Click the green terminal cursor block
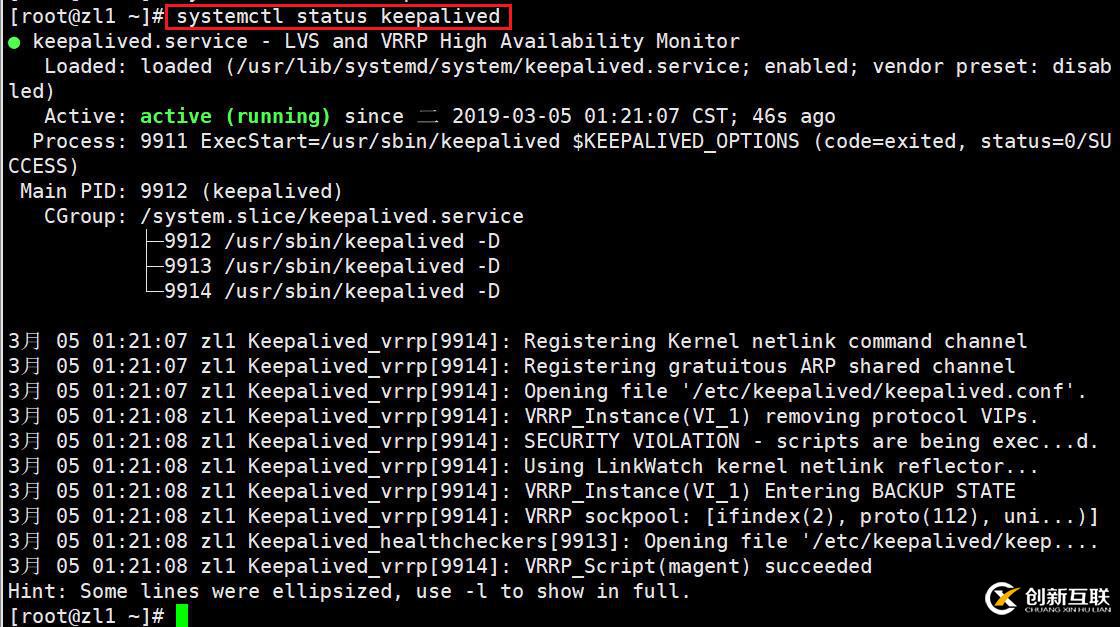This screenshot has width=1120, height=627. pyautogui.click(x=182, y=616)
